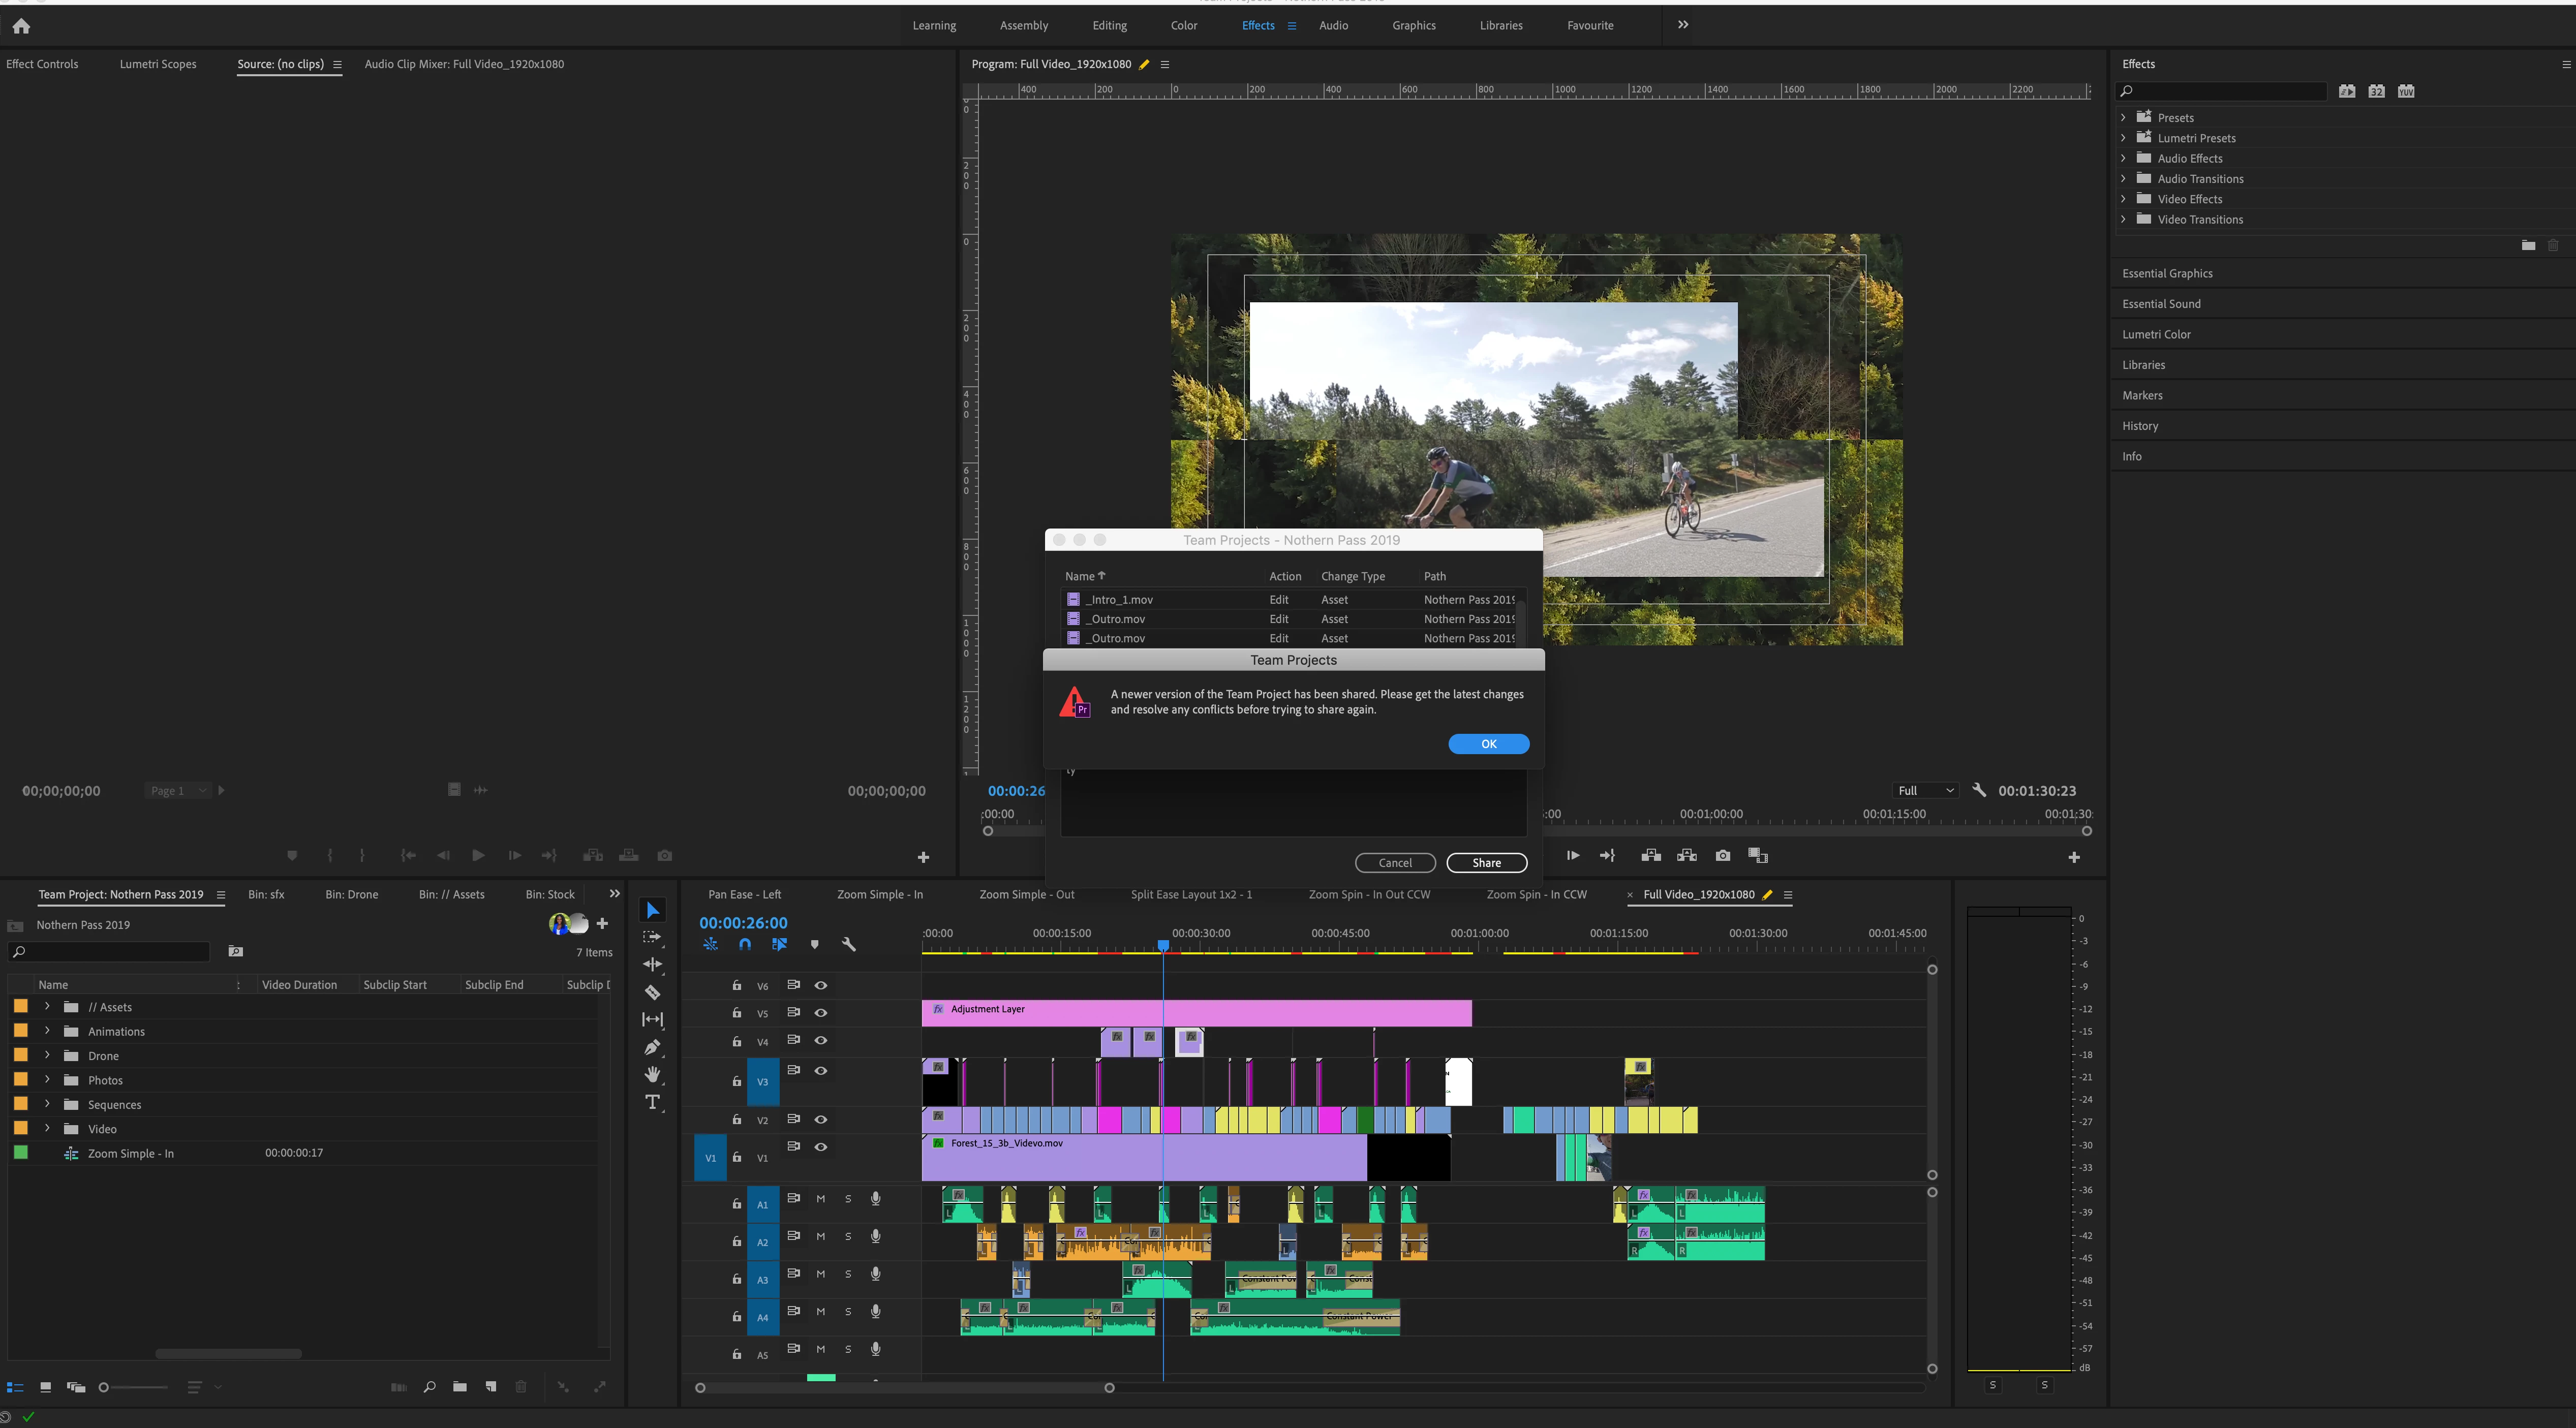Select the Razor tool in the toolbar
The height and width of the screenshot is (1428, 2576).
pos(652,992)
